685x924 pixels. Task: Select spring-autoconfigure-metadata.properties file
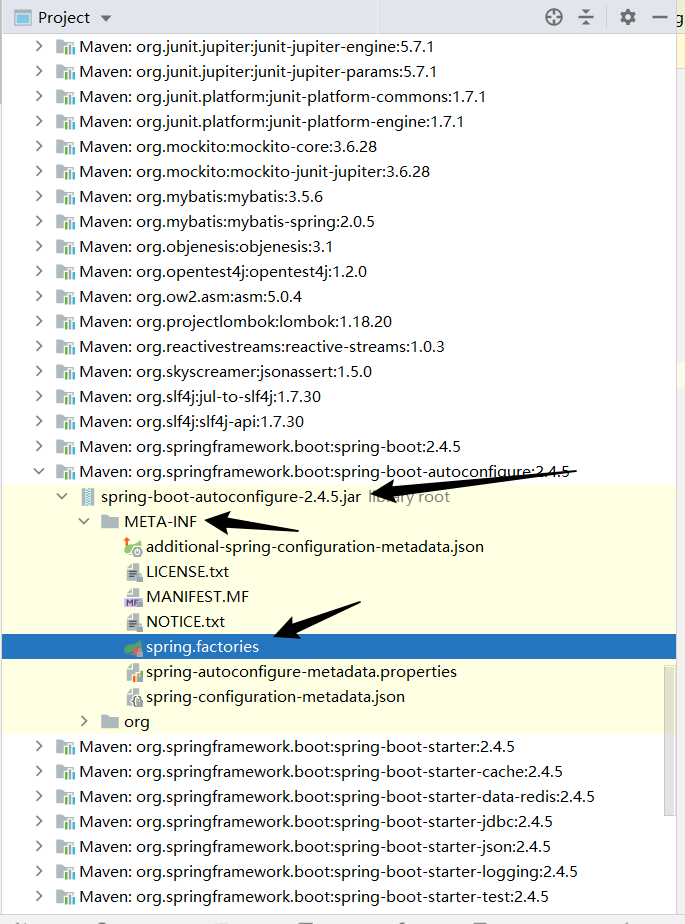(x=301, y=672)
